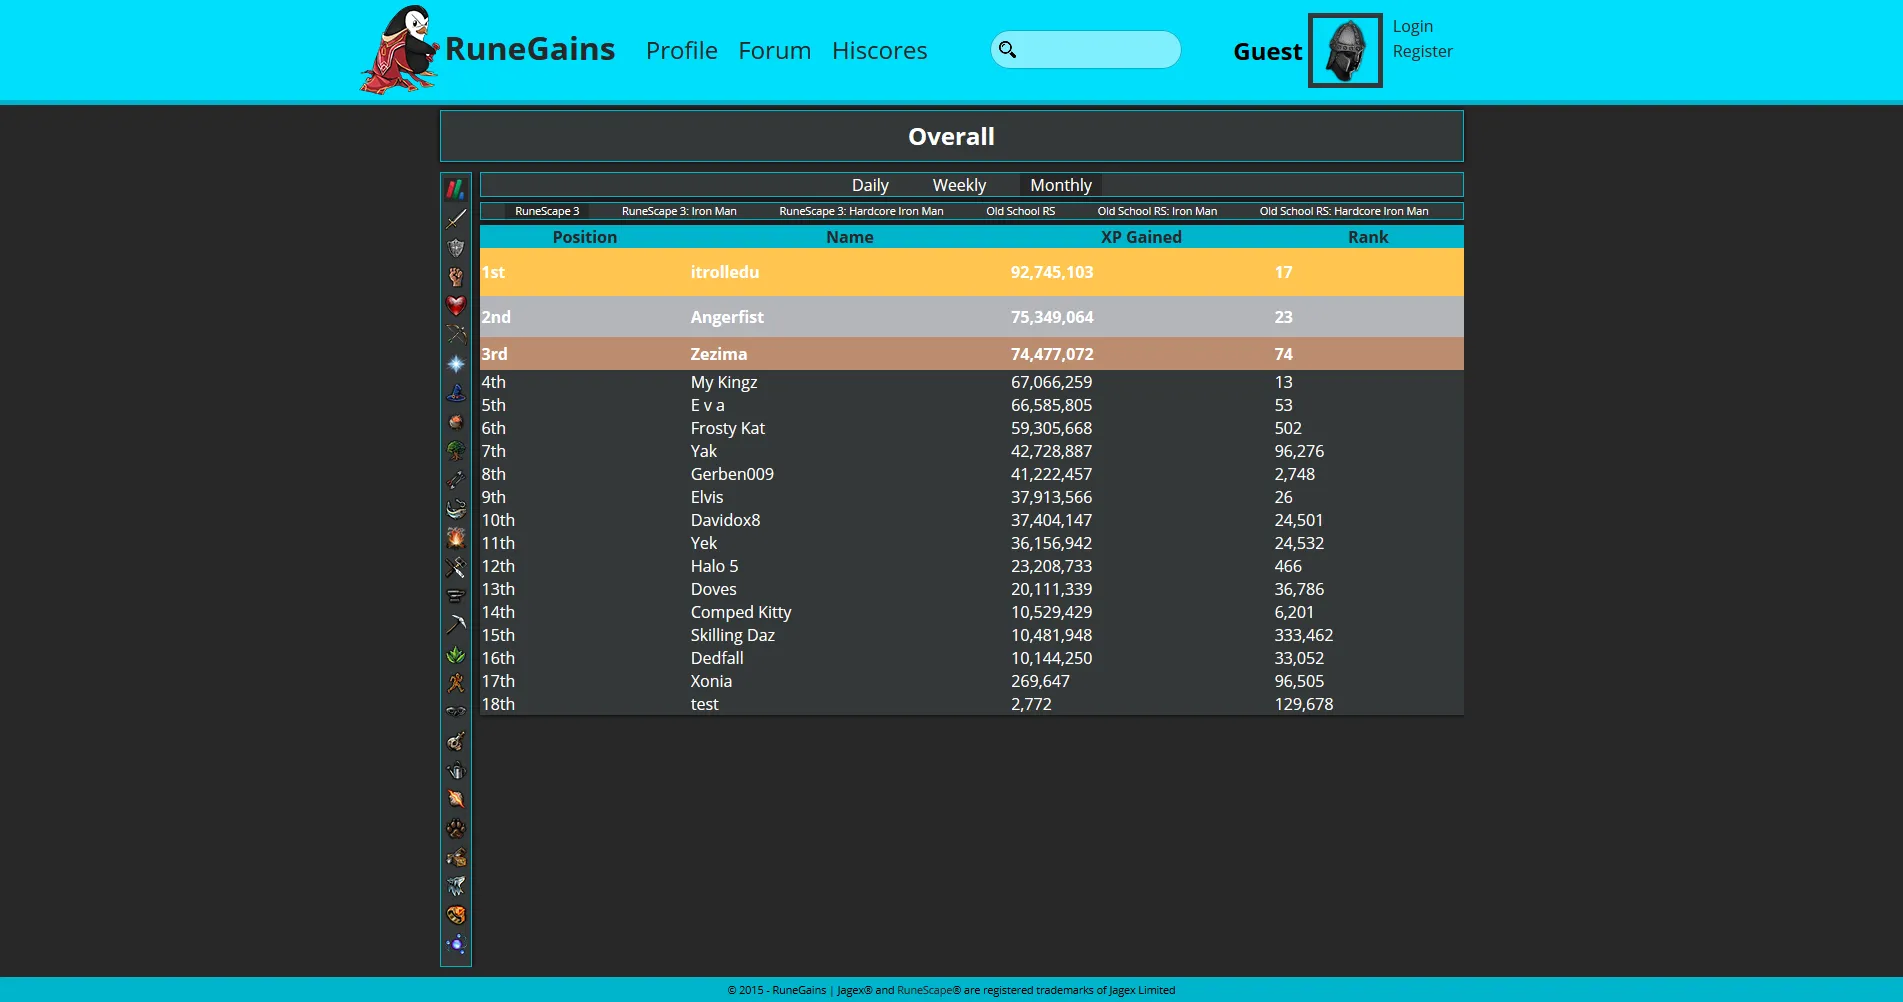The height and width of the screenshot is (1002, 1903).
Task: Click the Mining pickaxe skill icon
Action: point(456,625)
